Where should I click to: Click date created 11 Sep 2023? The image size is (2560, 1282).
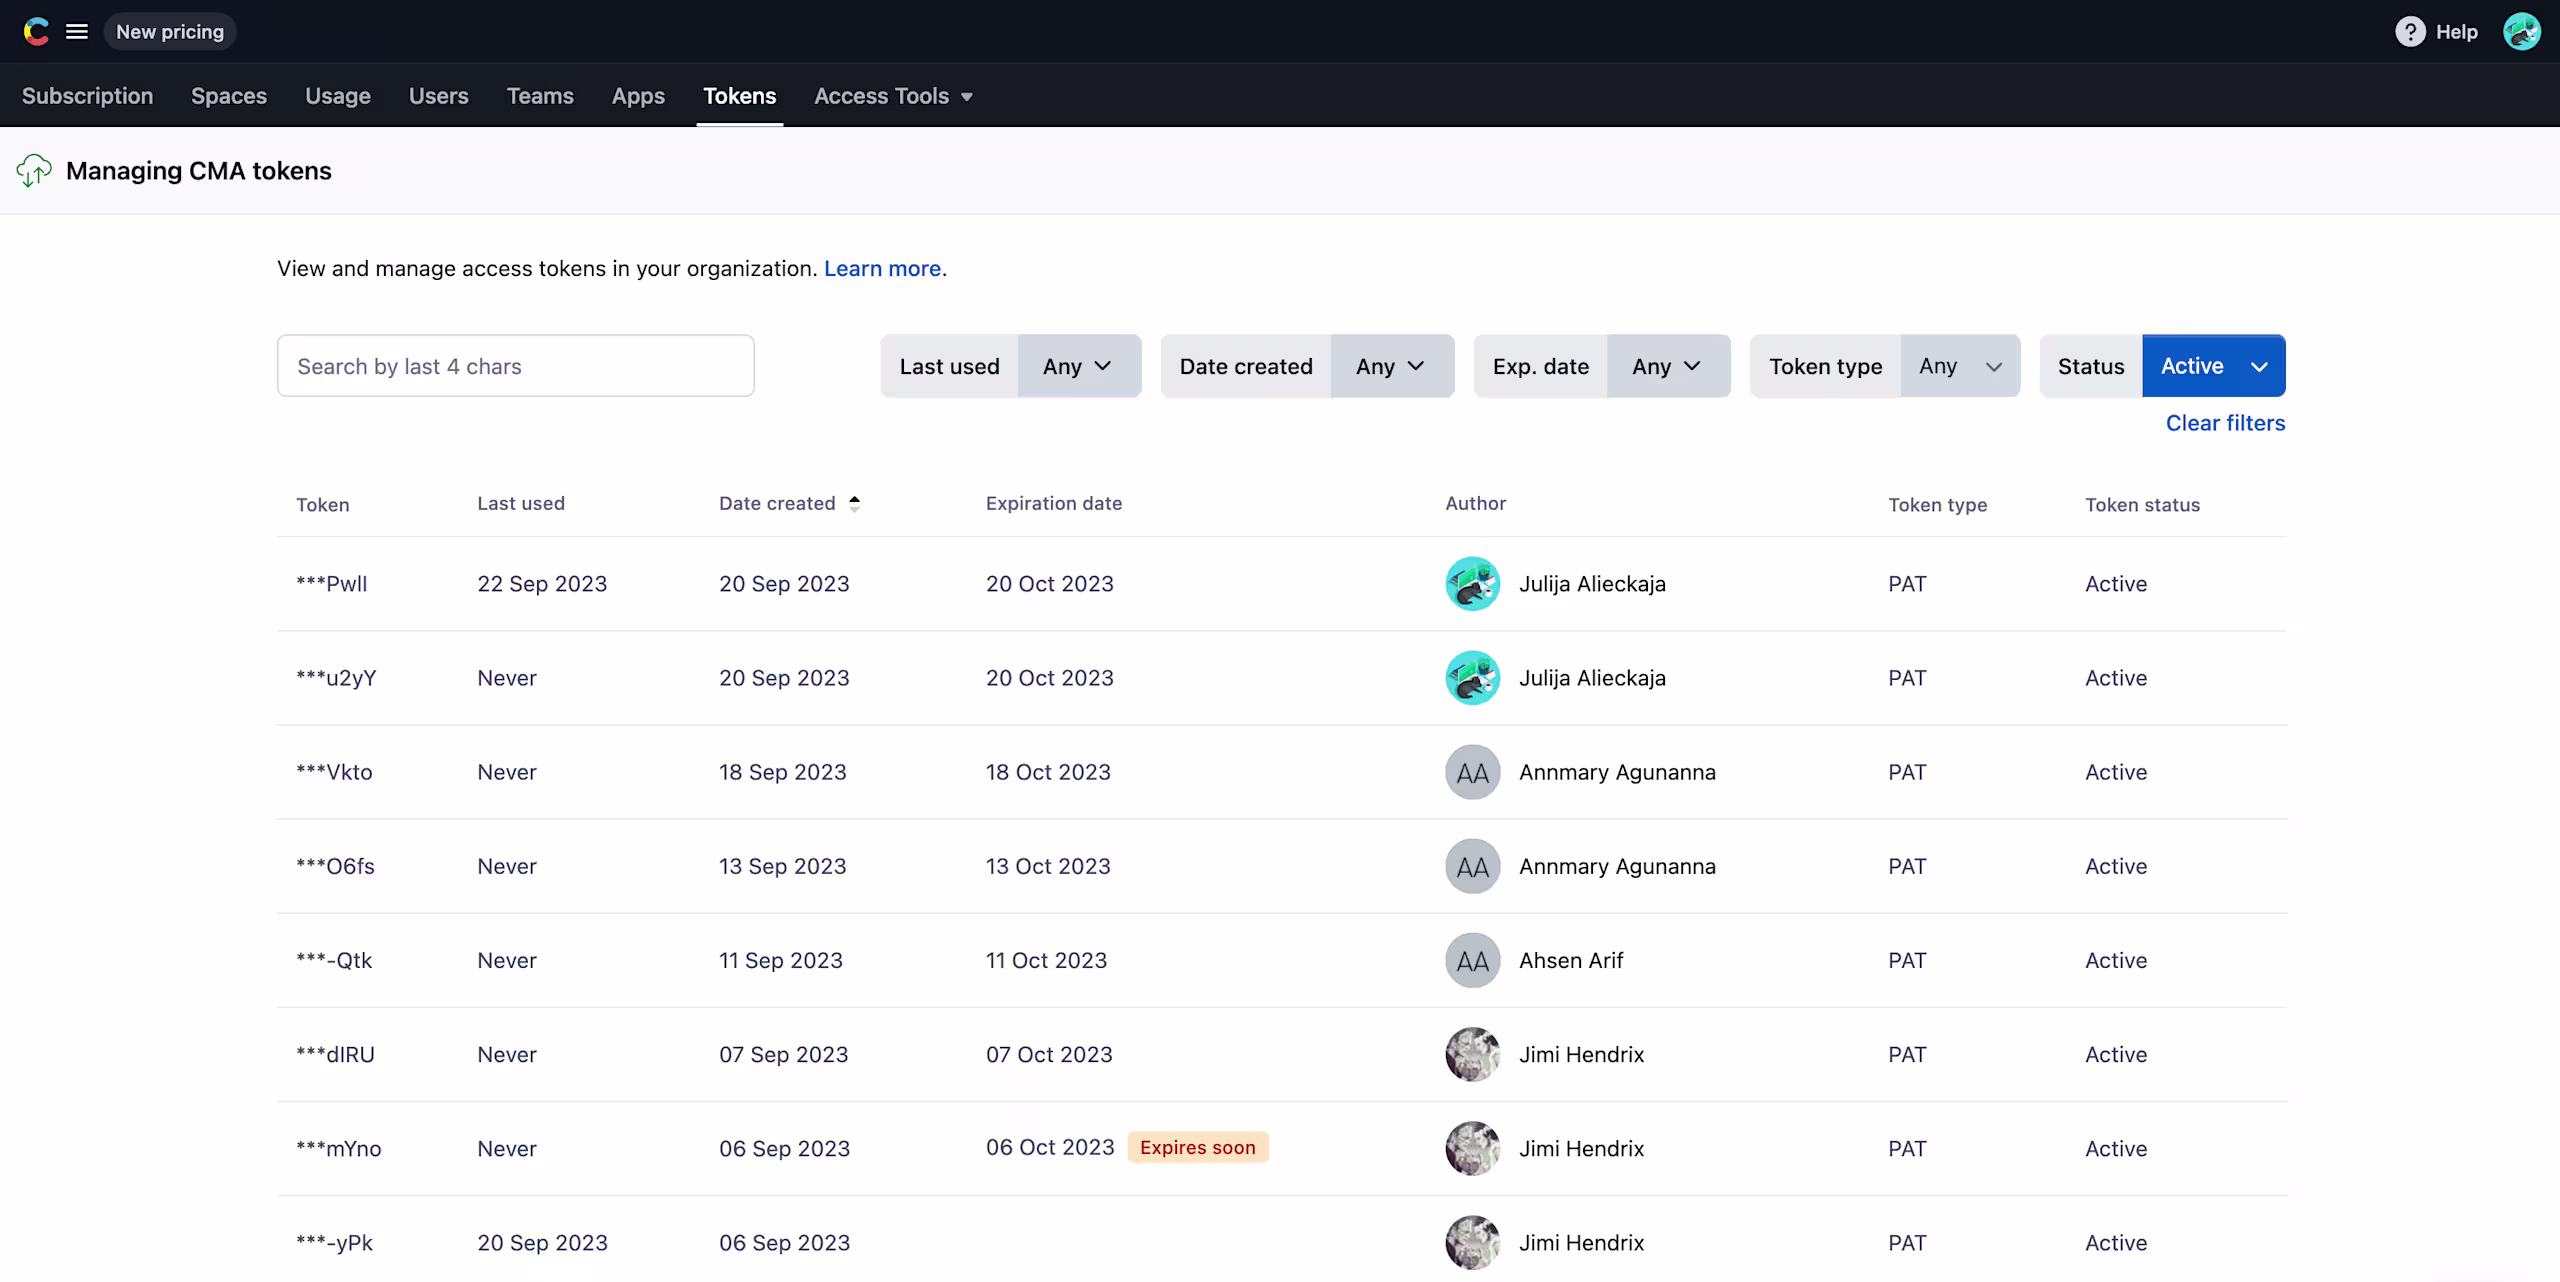tap(781, 960)
